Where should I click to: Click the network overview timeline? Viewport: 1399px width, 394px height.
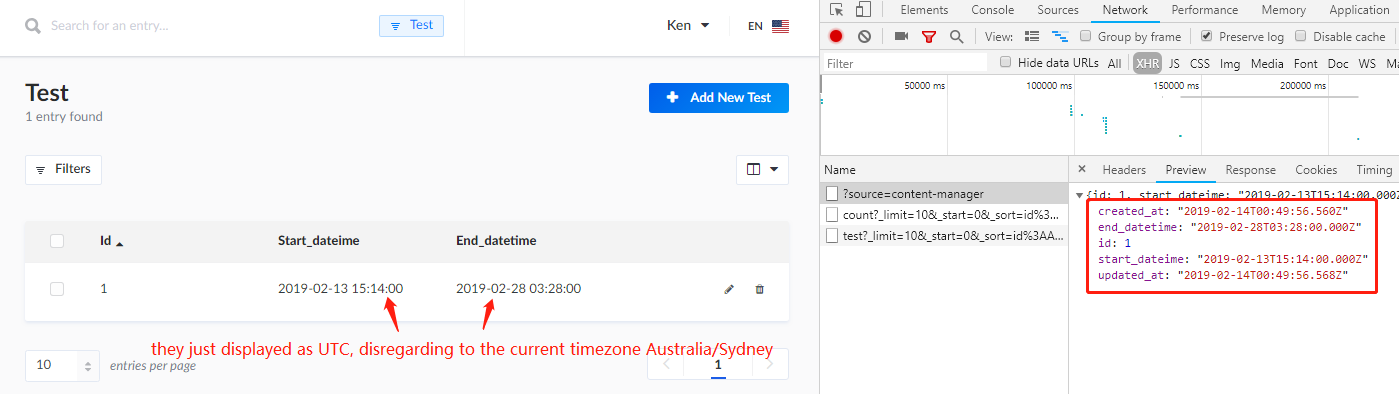(x=1110, y=115)
